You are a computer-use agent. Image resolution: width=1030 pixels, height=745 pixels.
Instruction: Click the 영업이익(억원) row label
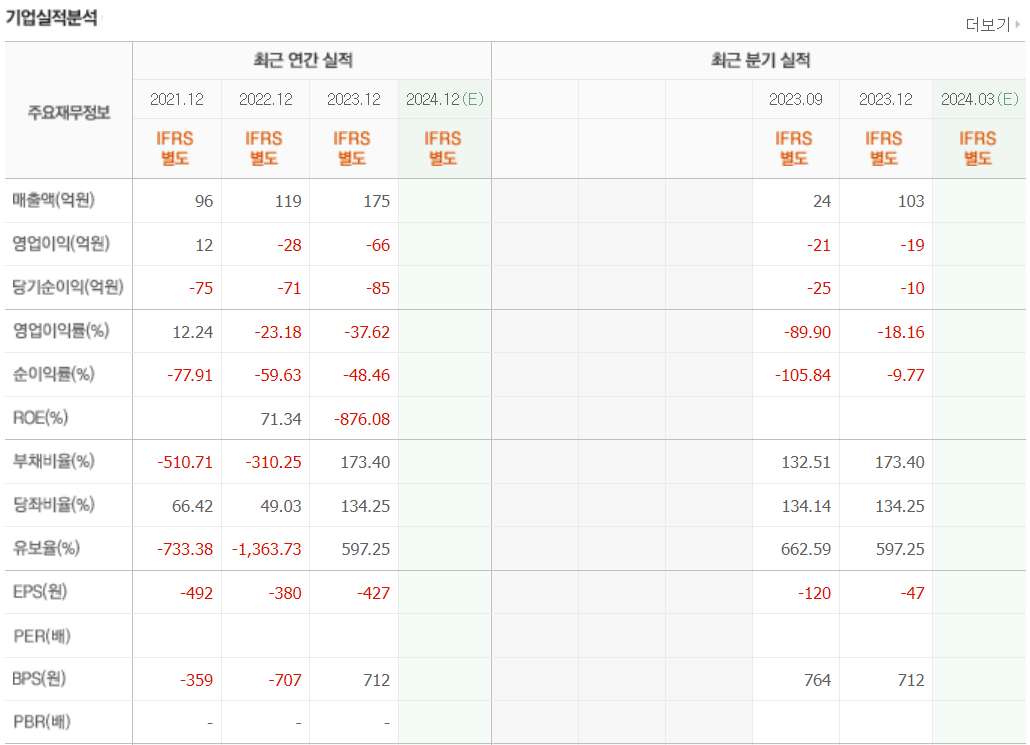(60, 244)
